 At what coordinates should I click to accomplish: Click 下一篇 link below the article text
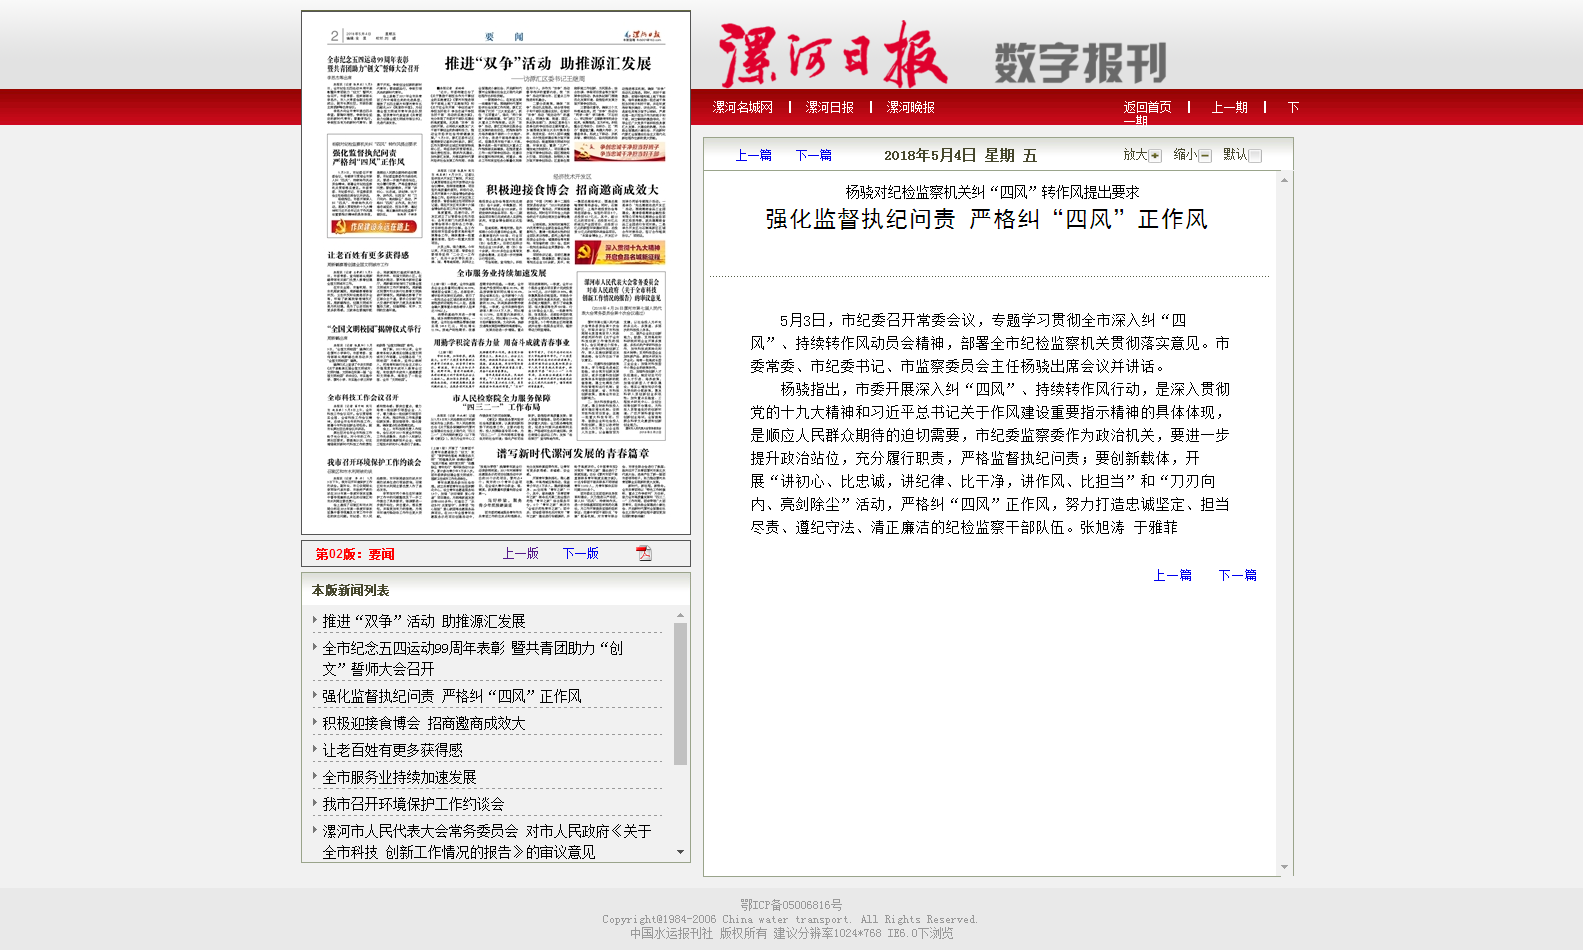(x=1237, y=575)
